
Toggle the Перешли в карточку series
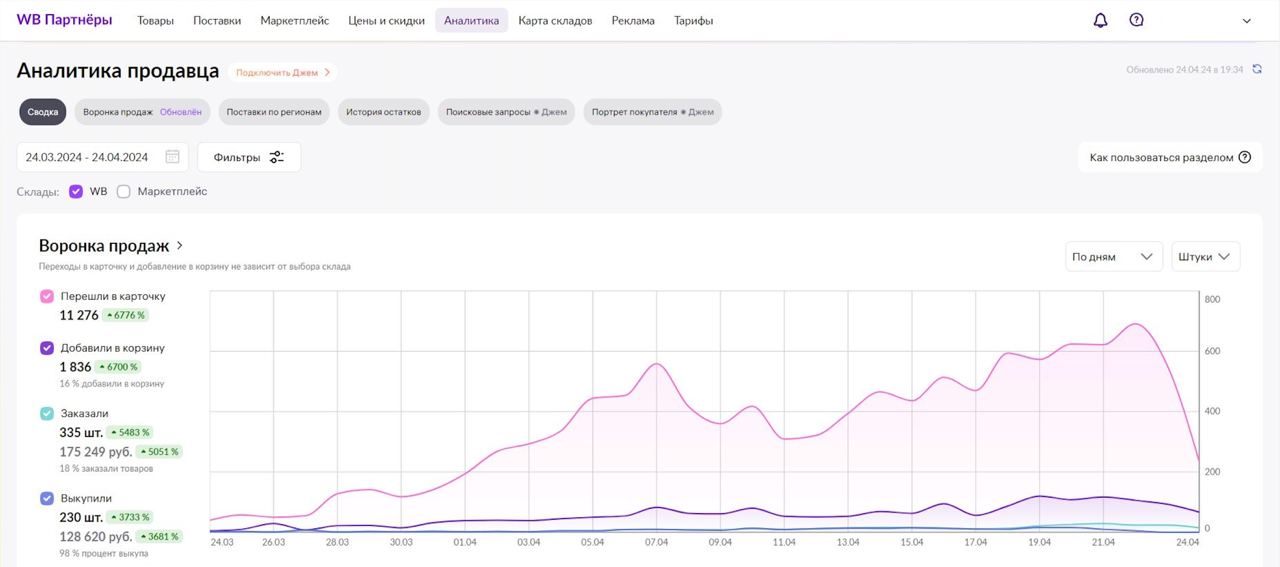(47, 296)
